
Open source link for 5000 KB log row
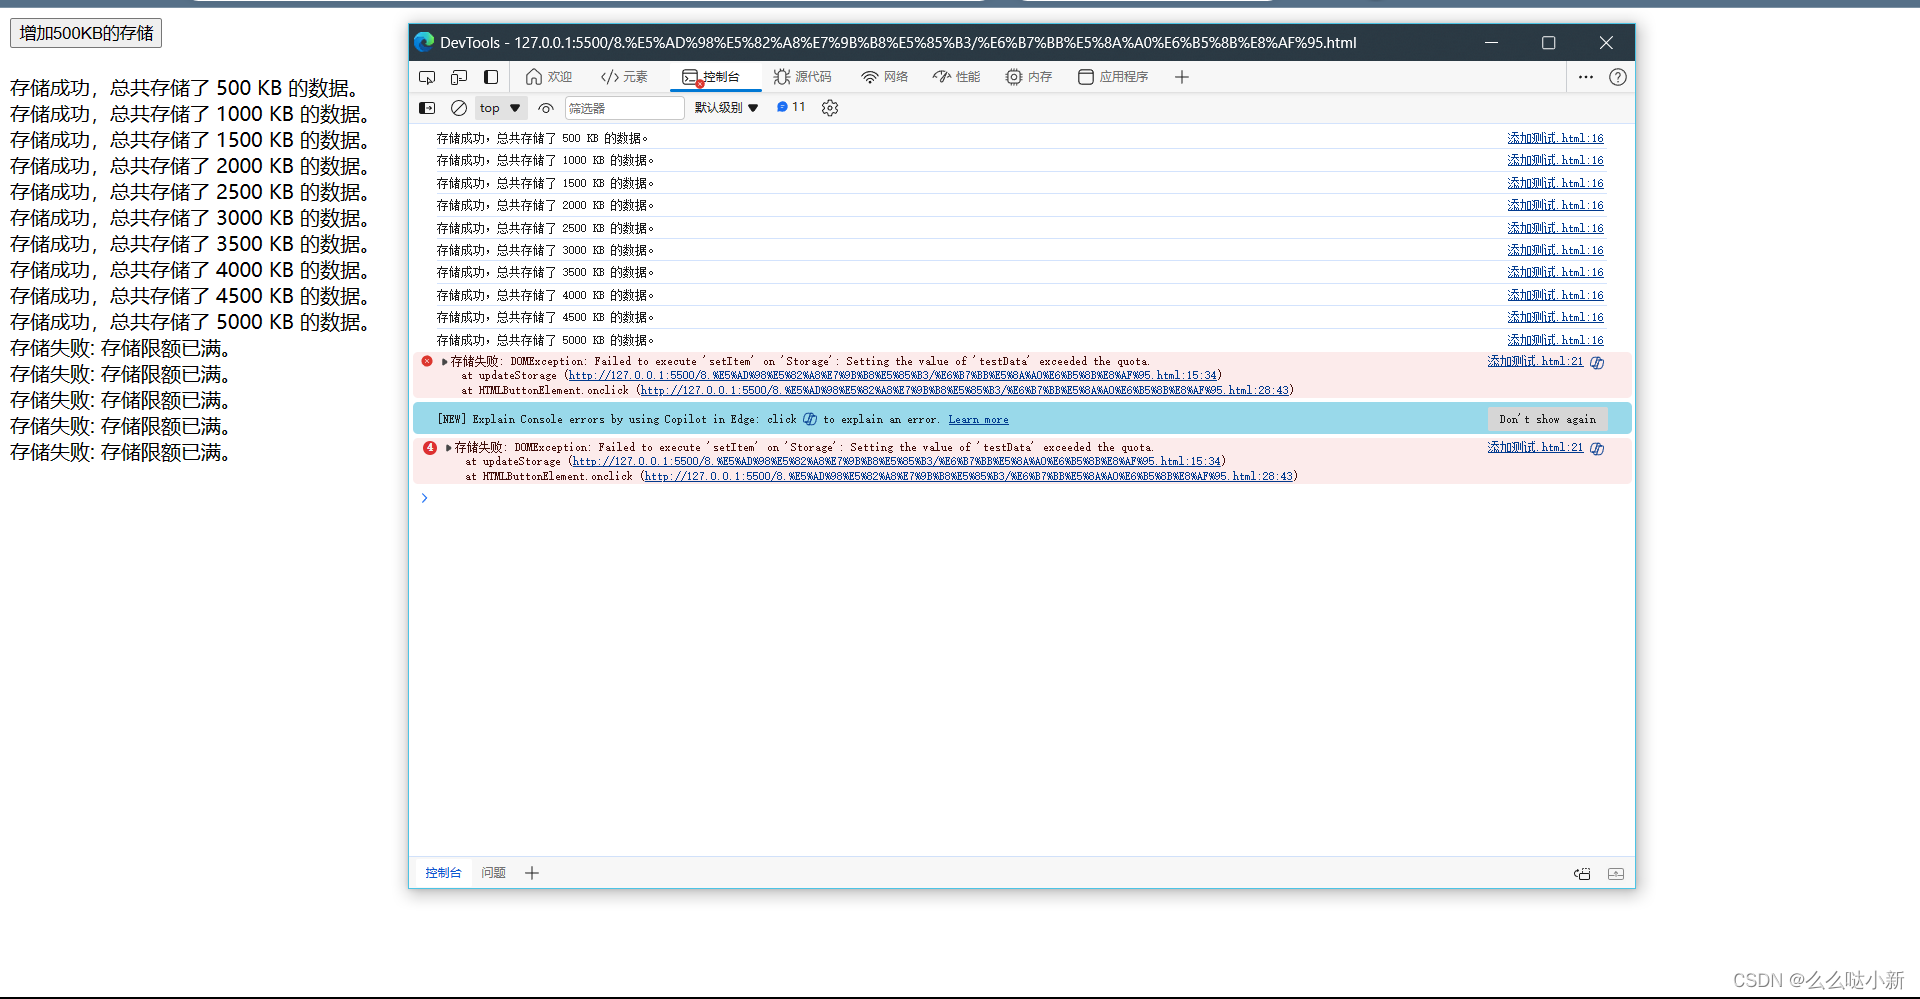coord(1555,340)
